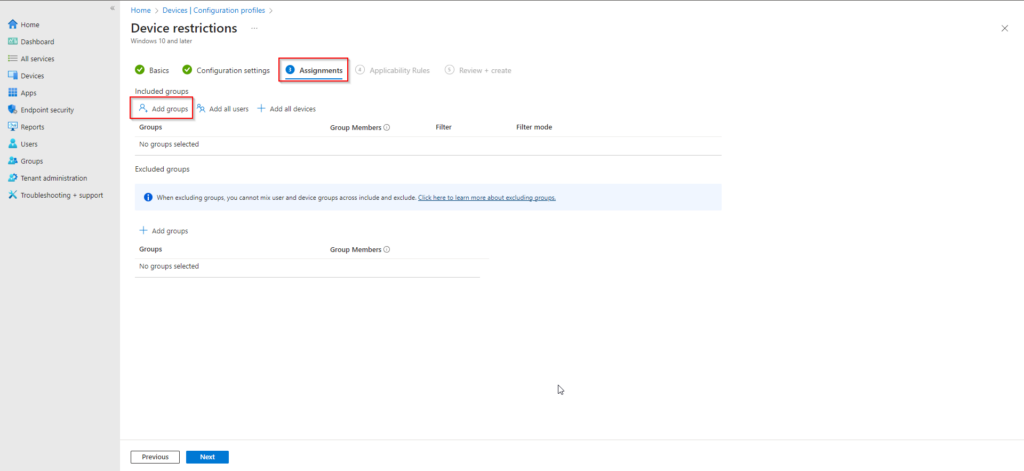Click the Included groups heading
Viewport: 1024px width, 471px height.
pyautogui.click(x=161, y=91)
